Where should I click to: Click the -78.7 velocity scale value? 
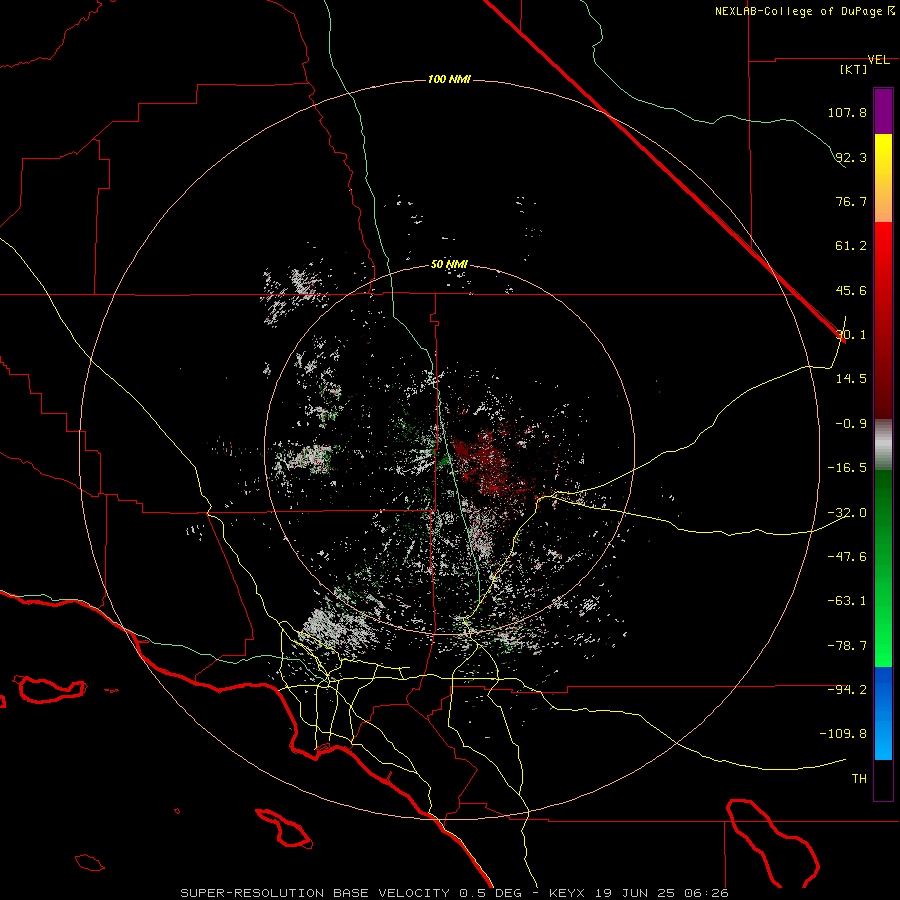(847, 646)
